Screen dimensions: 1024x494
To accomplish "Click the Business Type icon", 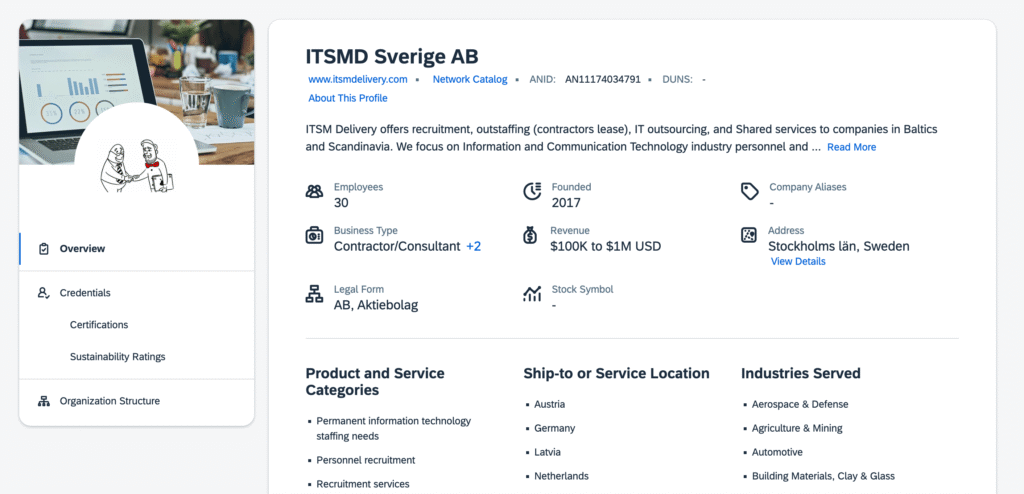I will [314, 235].
